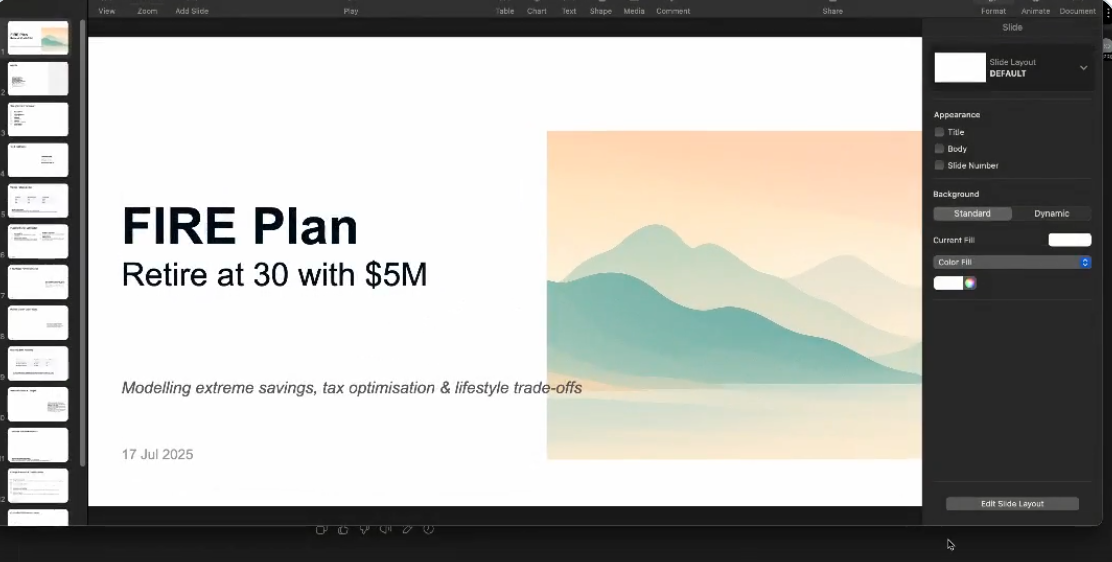Enable the Body checkbox
1112x562 pixels.
tap(939, 149)
